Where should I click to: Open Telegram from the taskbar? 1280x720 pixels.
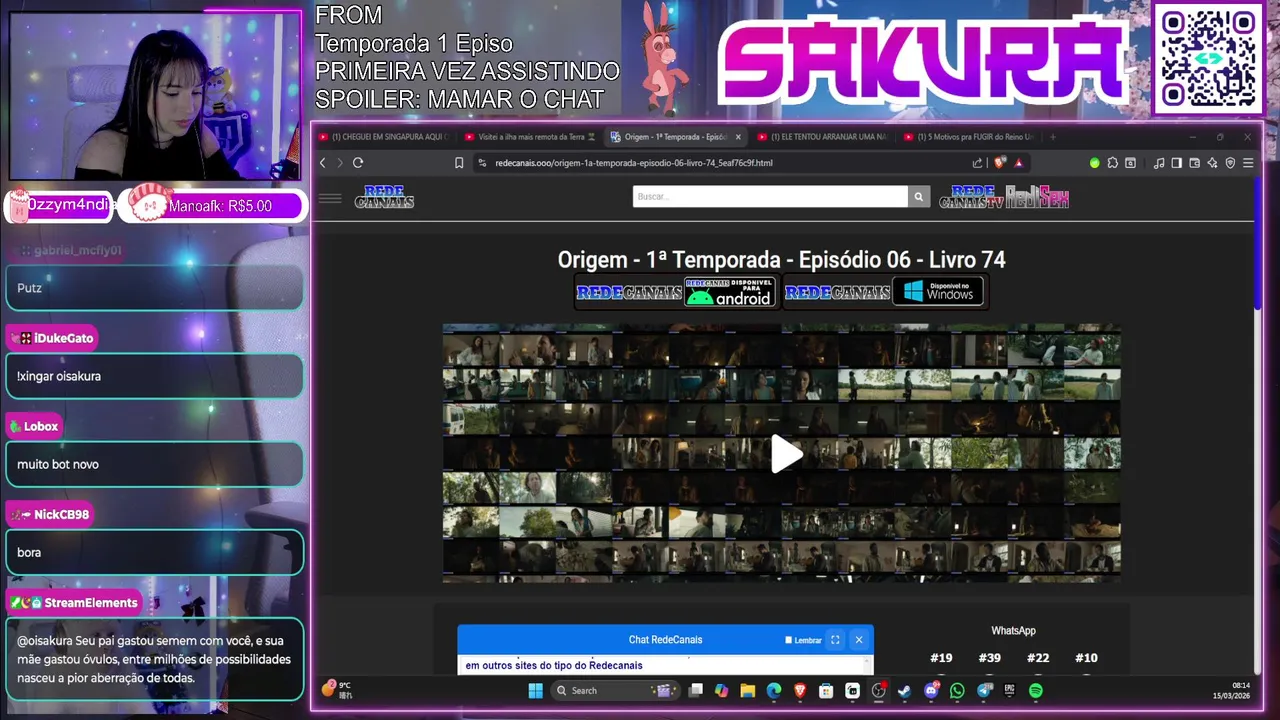click(984, 690)
